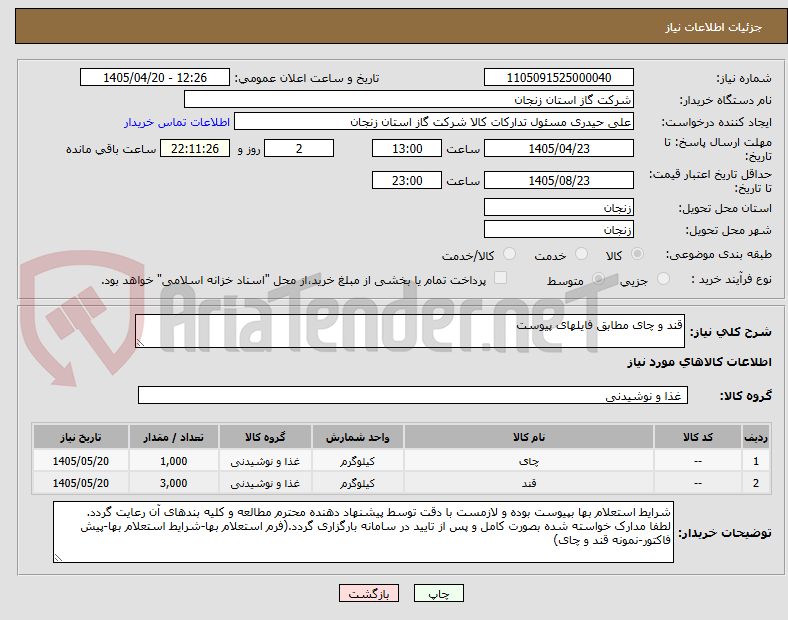Click unit کیلوگرم in the قند row

click(357, 483)
